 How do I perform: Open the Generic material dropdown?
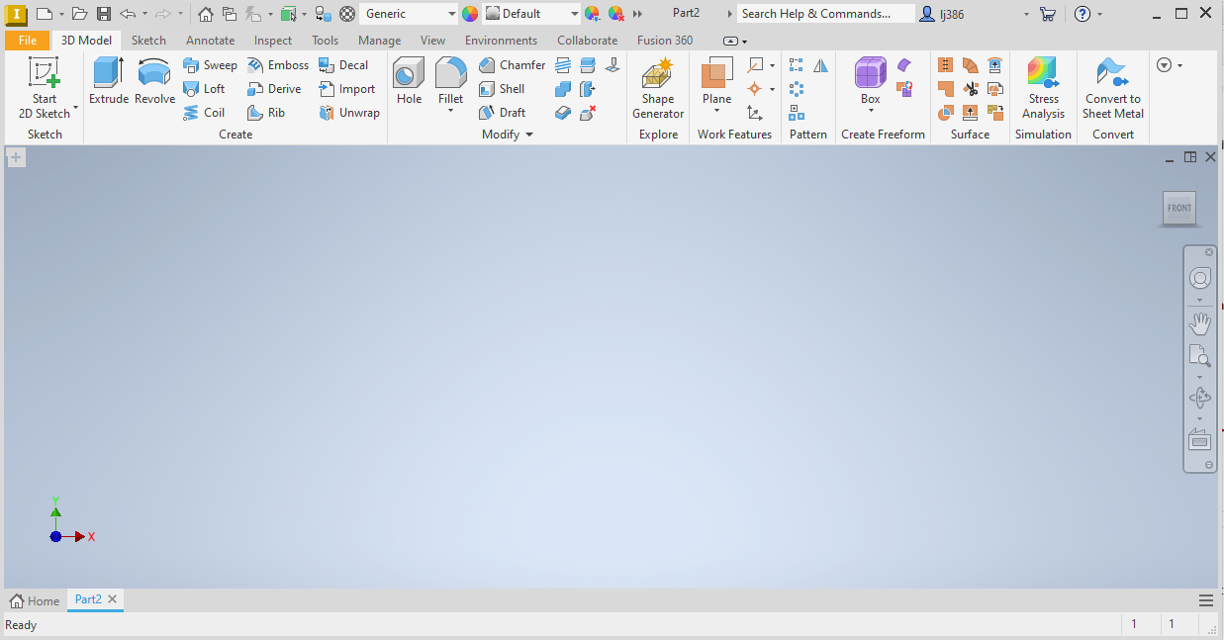click(451, 14)
